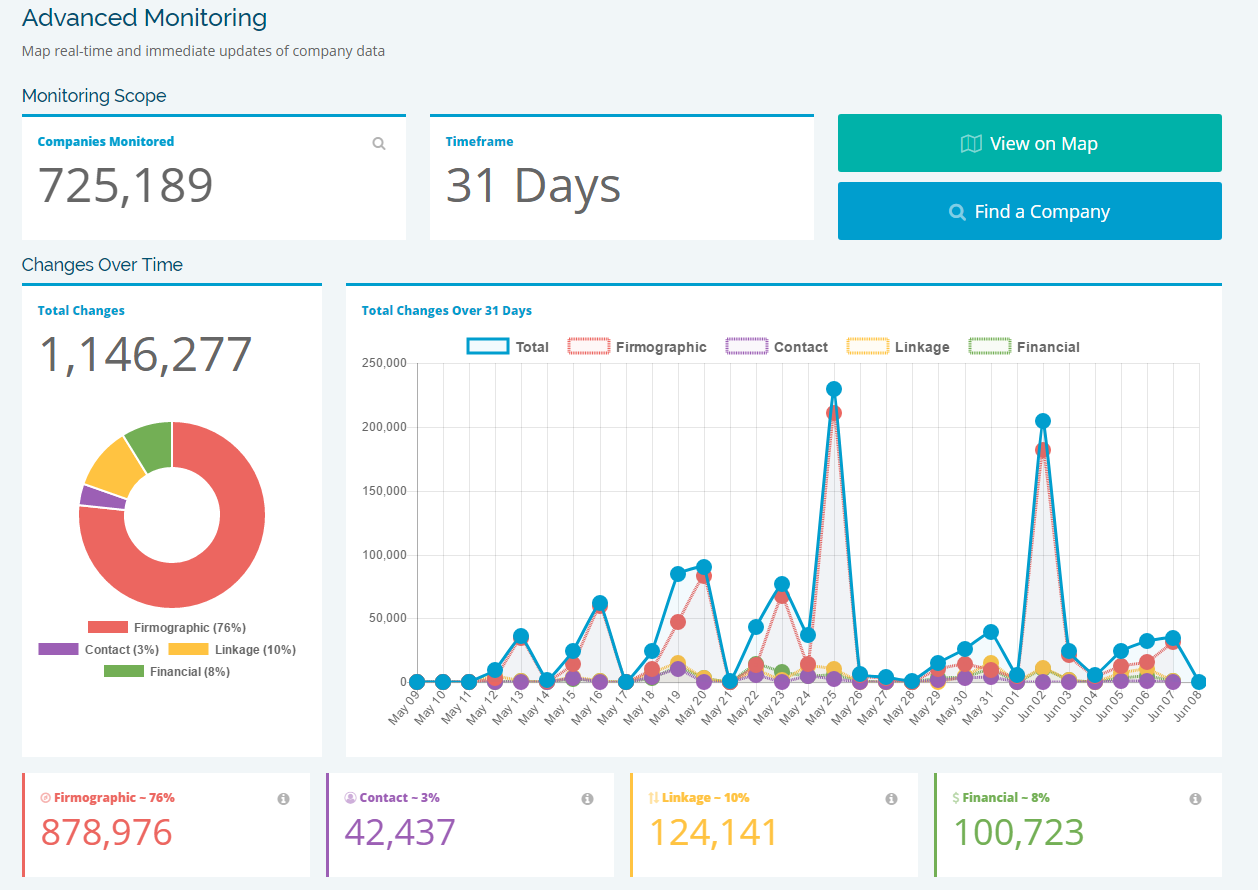Open info icon on Linkage card
This screenshot has height=890, width=1258.
[x=891, y=799]
